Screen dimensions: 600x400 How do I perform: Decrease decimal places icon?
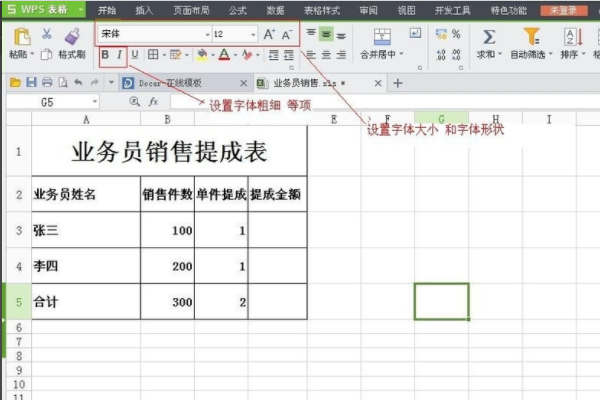tap(456, 55)
